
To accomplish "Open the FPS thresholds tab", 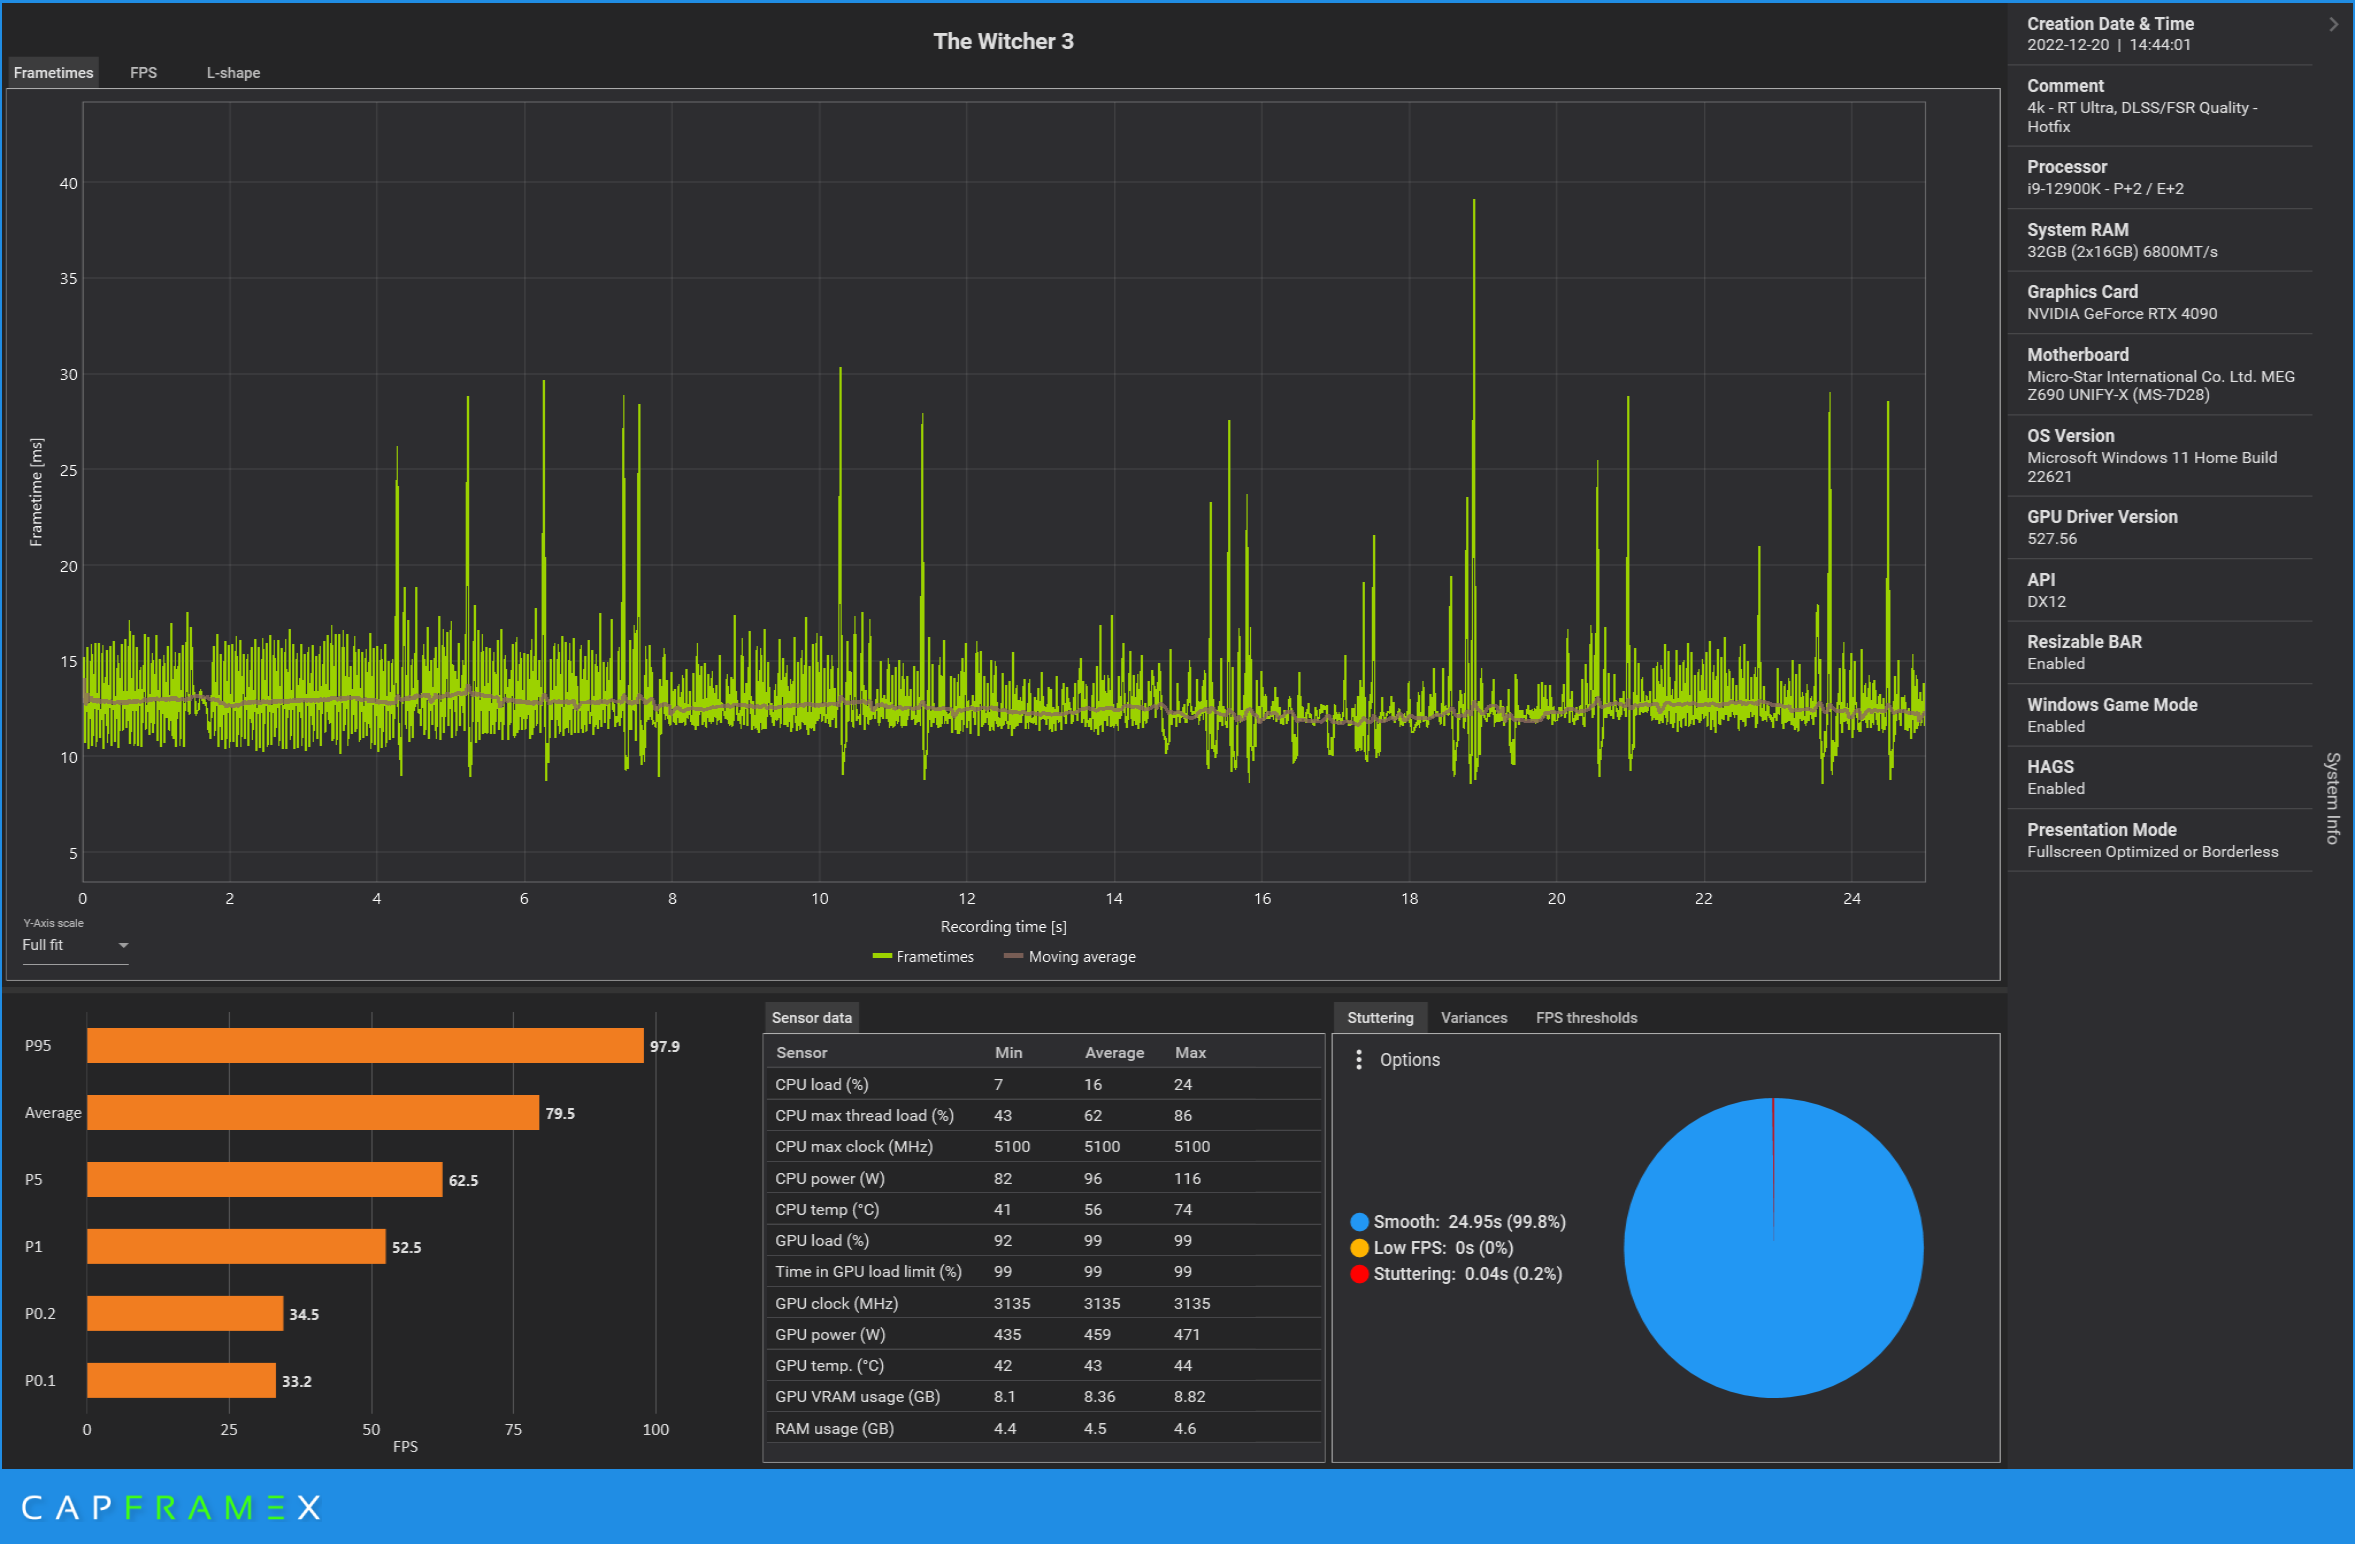I will 1586,1018.
